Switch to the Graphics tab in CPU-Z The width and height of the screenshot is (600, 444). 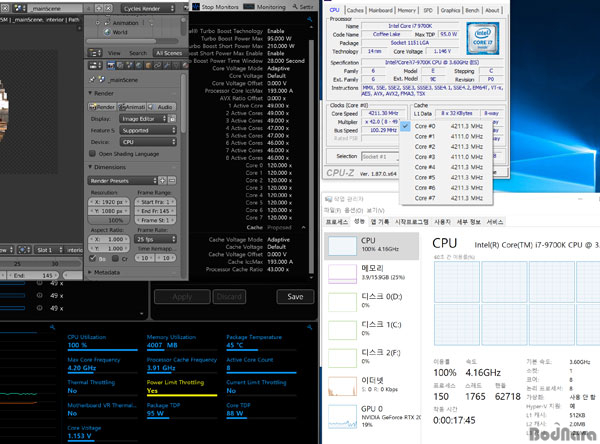pyautogui.click(x=450, y=10)
